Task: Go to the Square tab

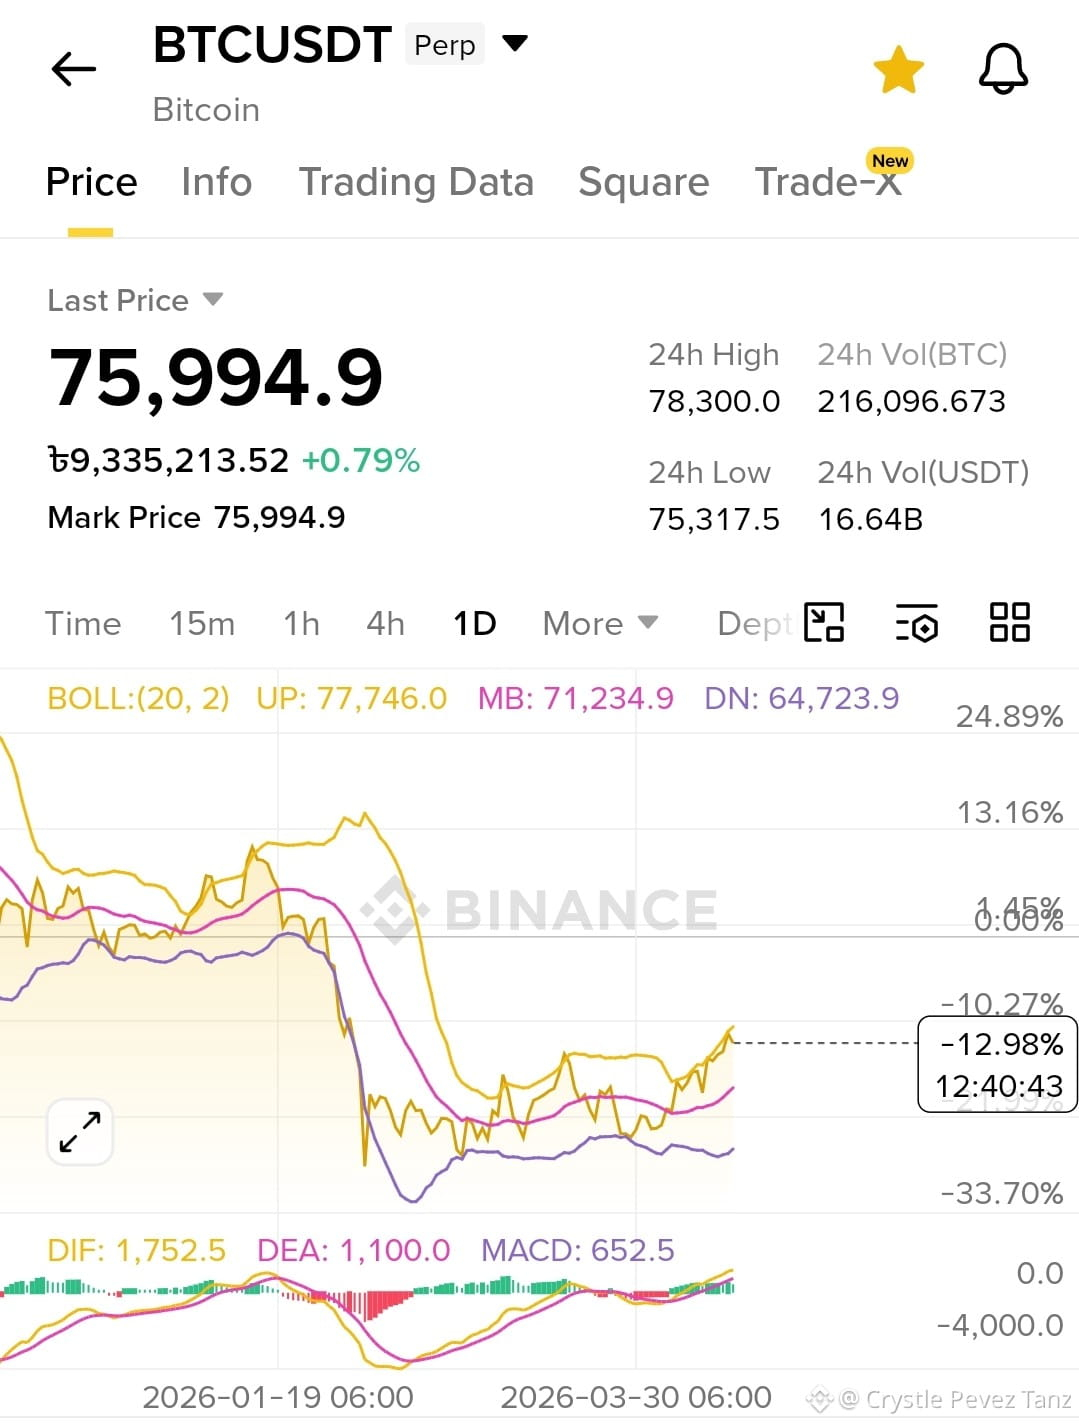Action: tap(643, 182)
